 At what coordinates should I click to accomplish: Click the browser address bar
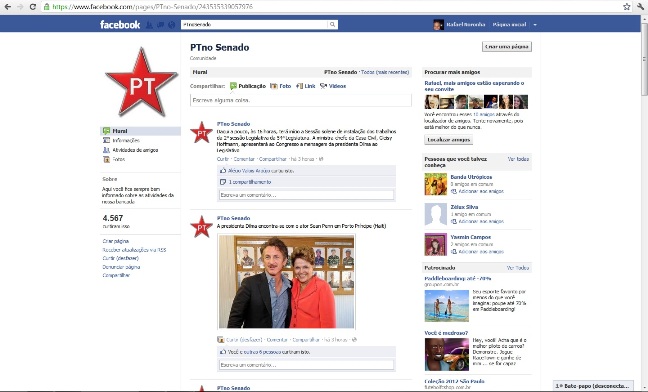click(331, 7)
